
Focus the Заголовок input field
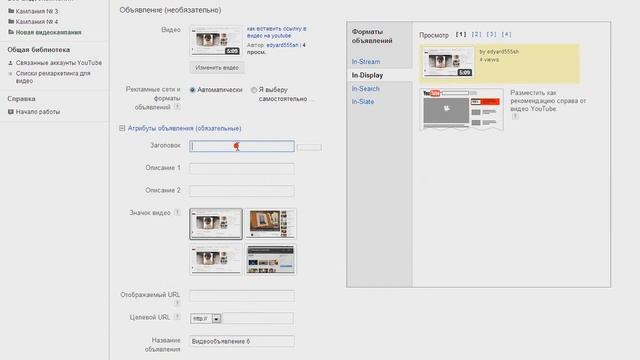coord(242,146)
